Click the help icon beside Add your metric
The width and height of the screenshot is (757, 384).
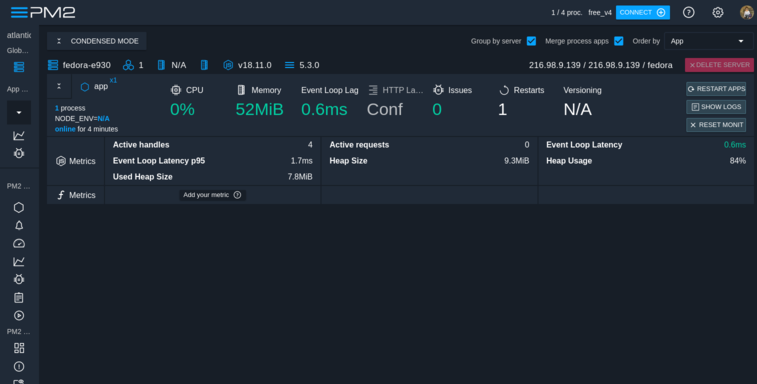[237, 195]
